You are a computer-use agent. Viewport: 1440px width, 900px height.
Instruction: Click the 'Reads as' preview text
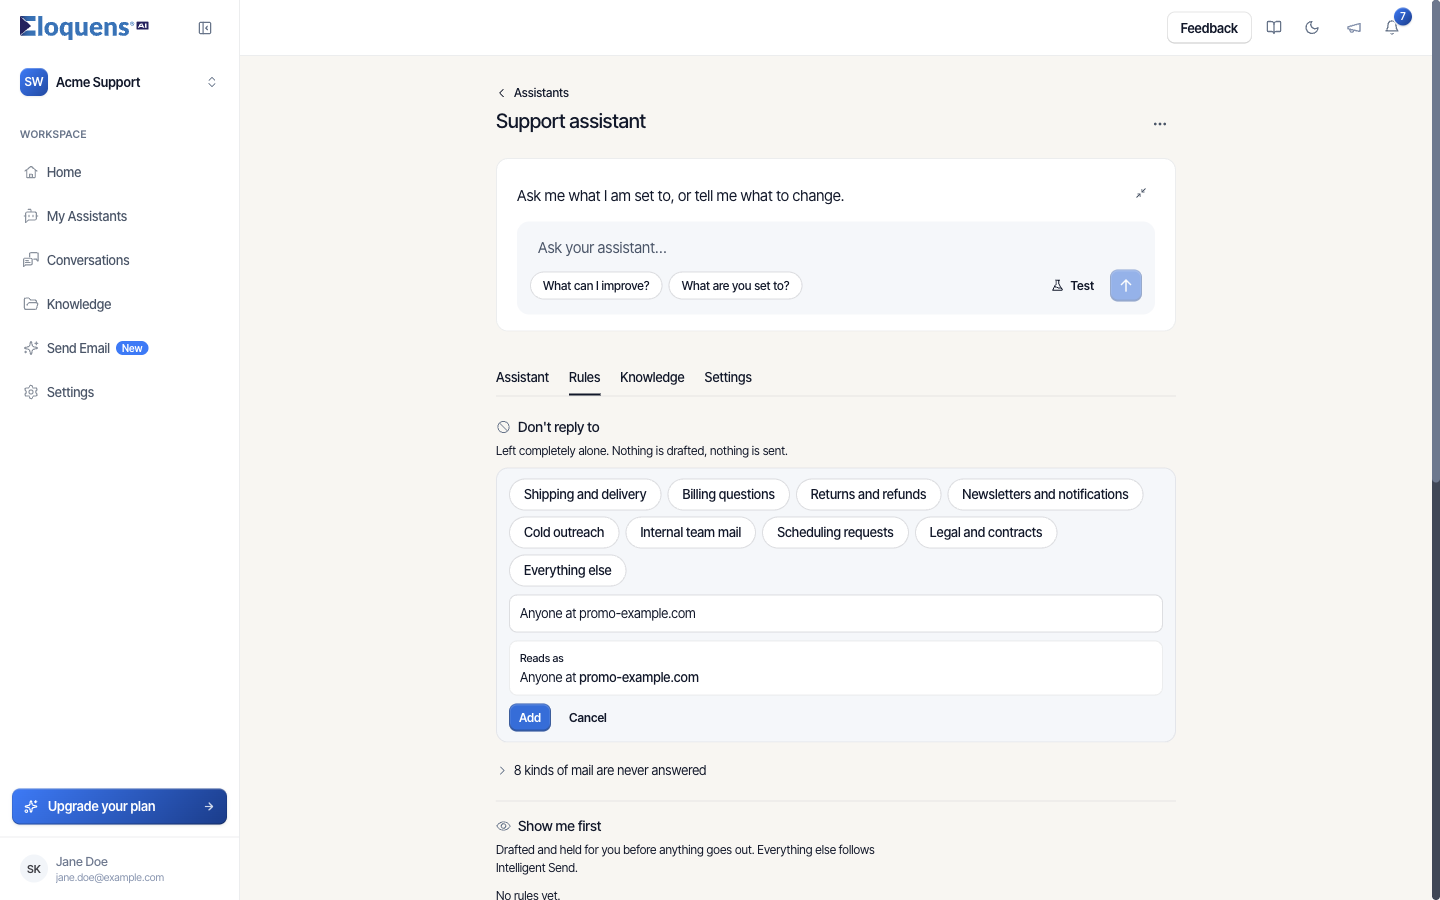click(609, 677)
